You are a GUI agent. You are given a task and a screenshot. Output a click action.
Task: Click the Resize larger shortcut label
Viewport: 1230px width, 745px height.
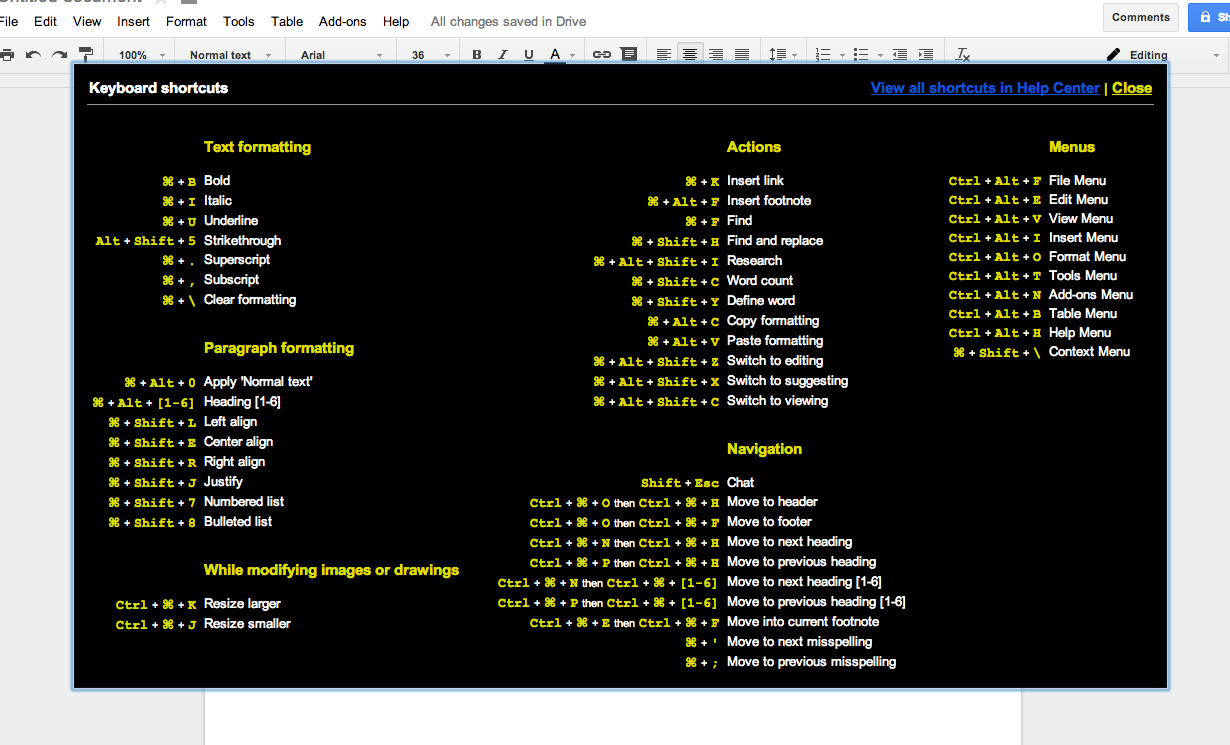(242, 604)
